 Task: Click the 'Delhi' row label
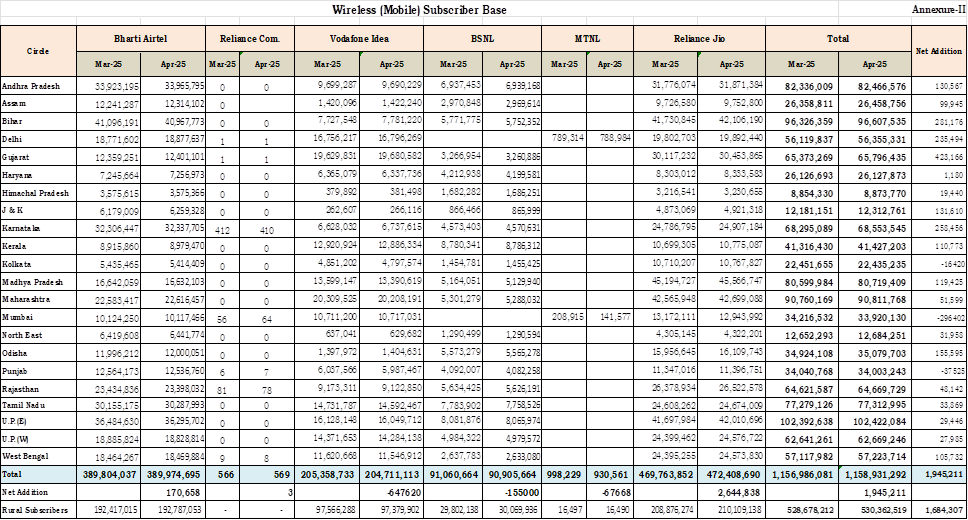[x=12, y=140]
